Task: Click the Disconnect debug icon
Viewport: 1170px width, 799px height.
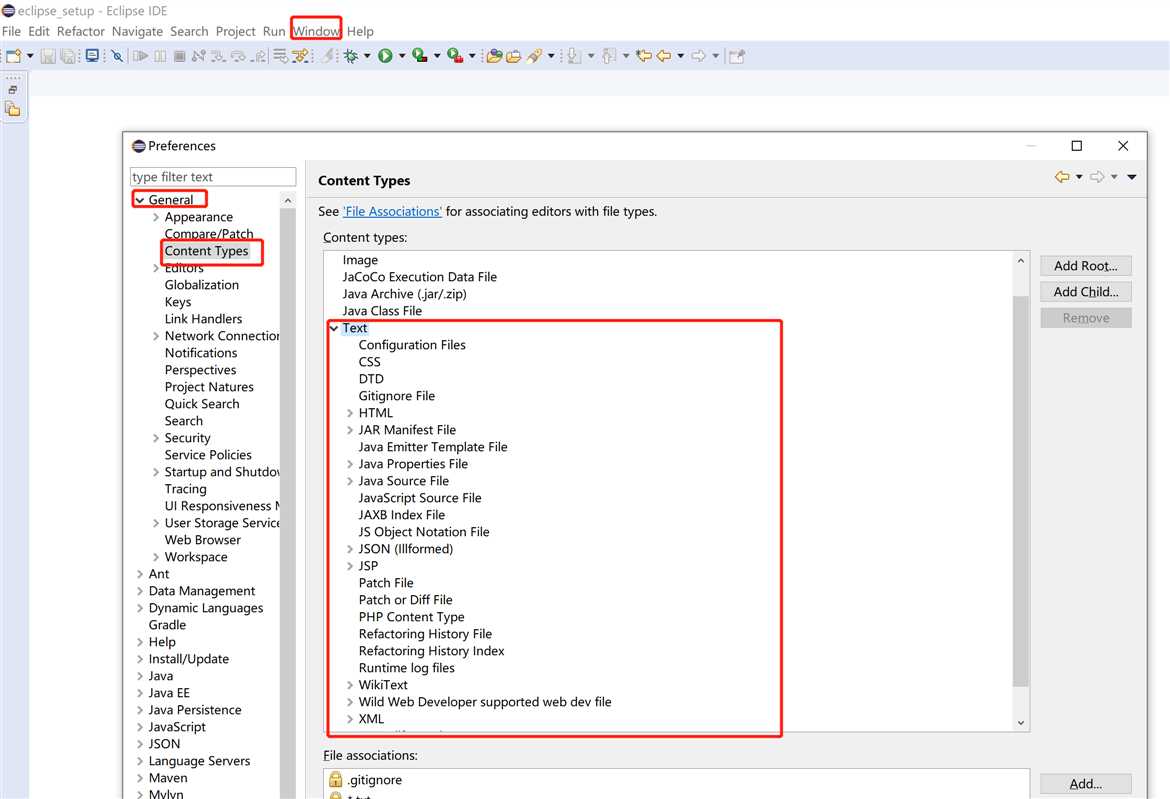Action: tap(198, 56)
